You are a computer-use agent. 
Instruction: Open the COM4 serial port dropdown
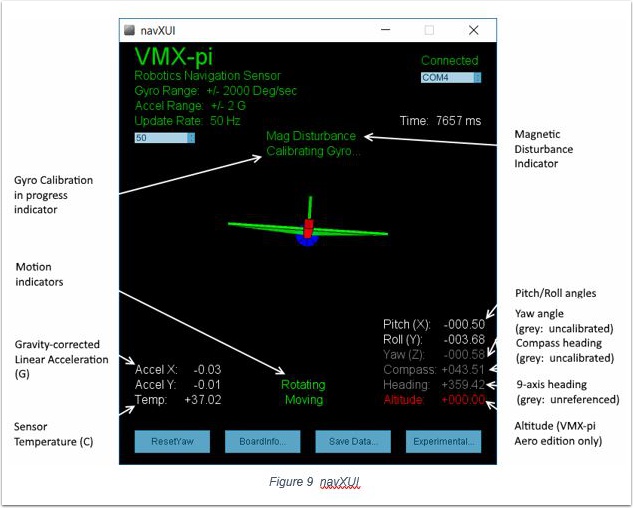pos(450,77)
